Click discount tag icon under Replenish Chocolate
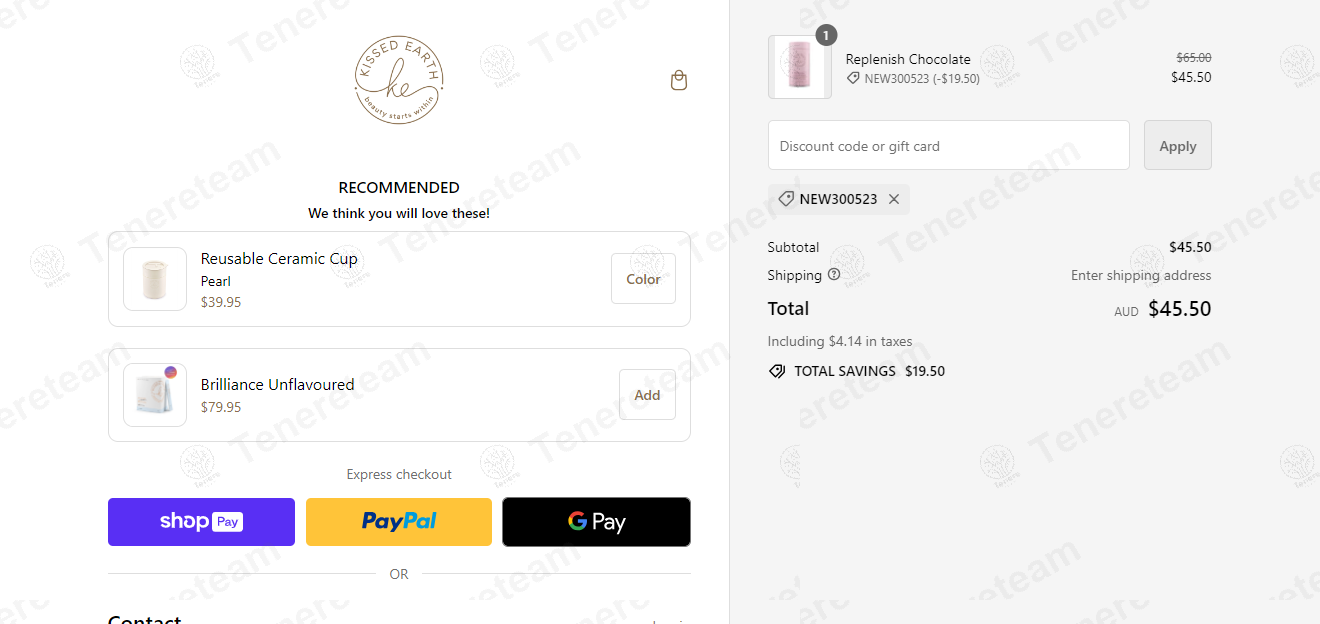 tap(853, 78)
